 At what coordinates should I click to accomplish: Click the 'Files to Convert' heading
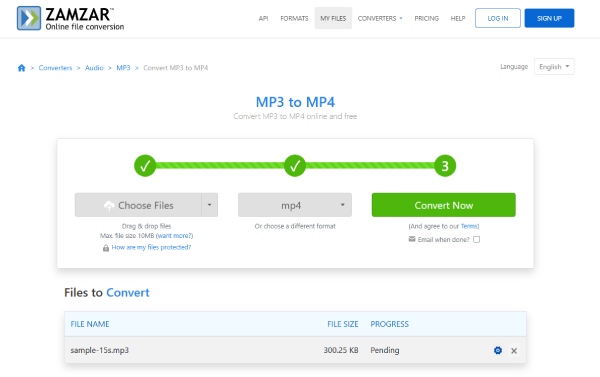(107, 293)
